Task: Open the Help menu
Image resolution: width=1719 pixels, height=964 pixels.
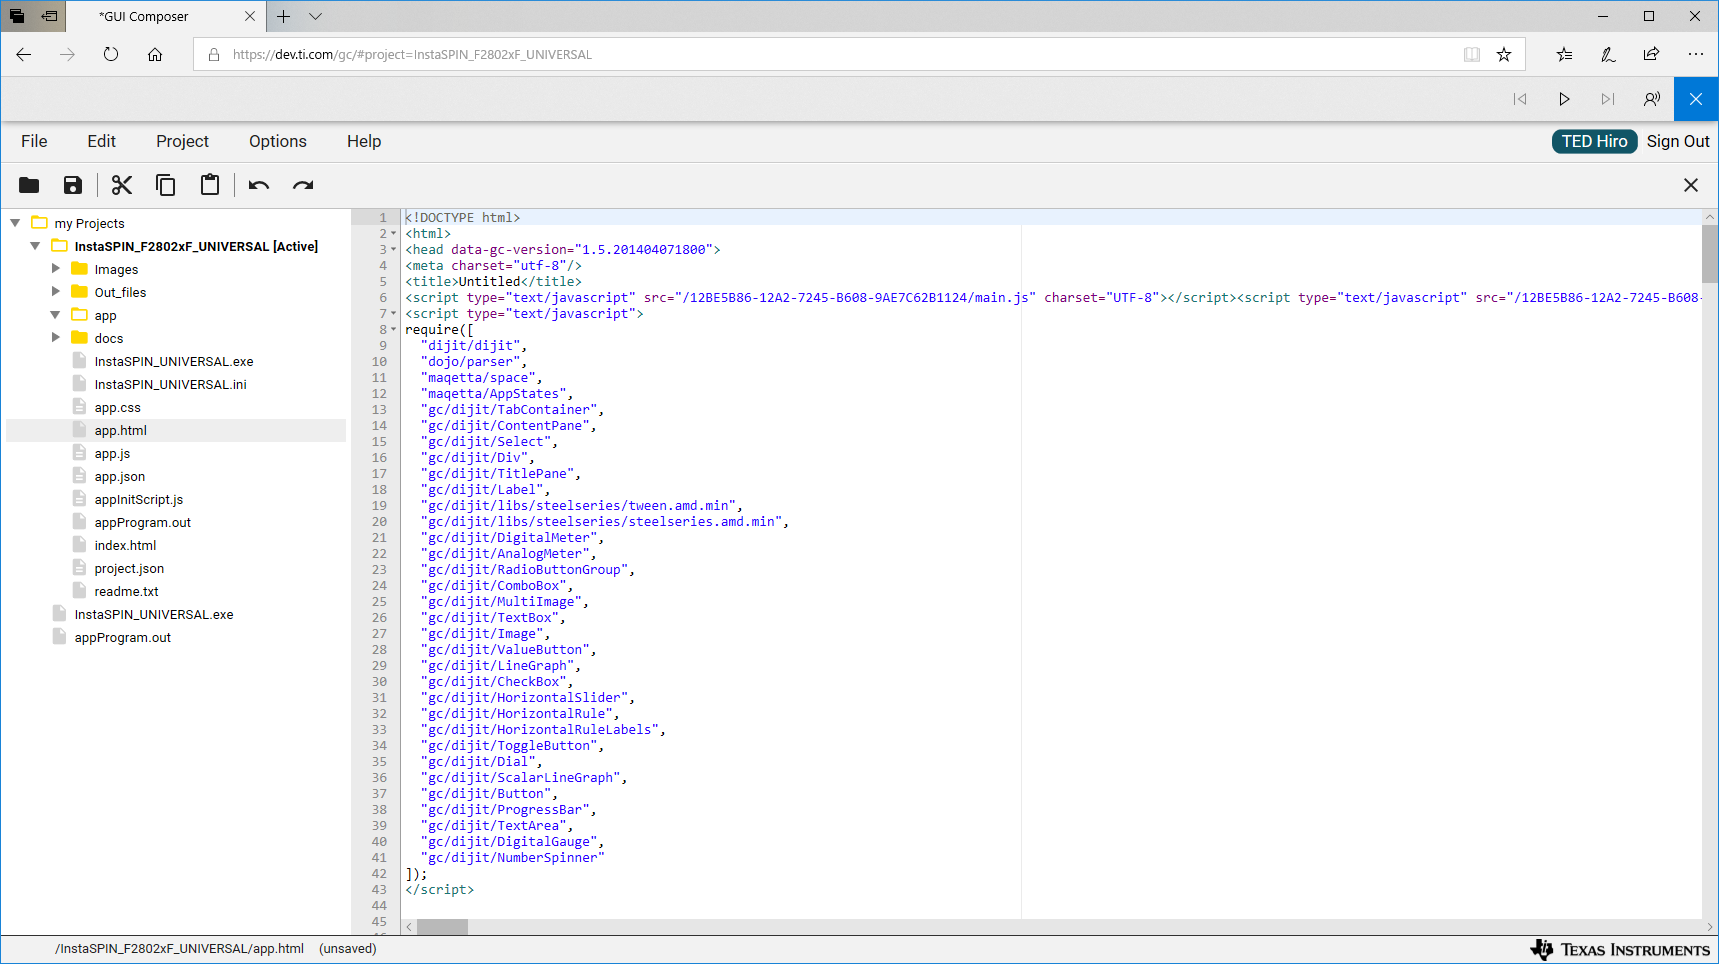Action: [x=364, y=141]
